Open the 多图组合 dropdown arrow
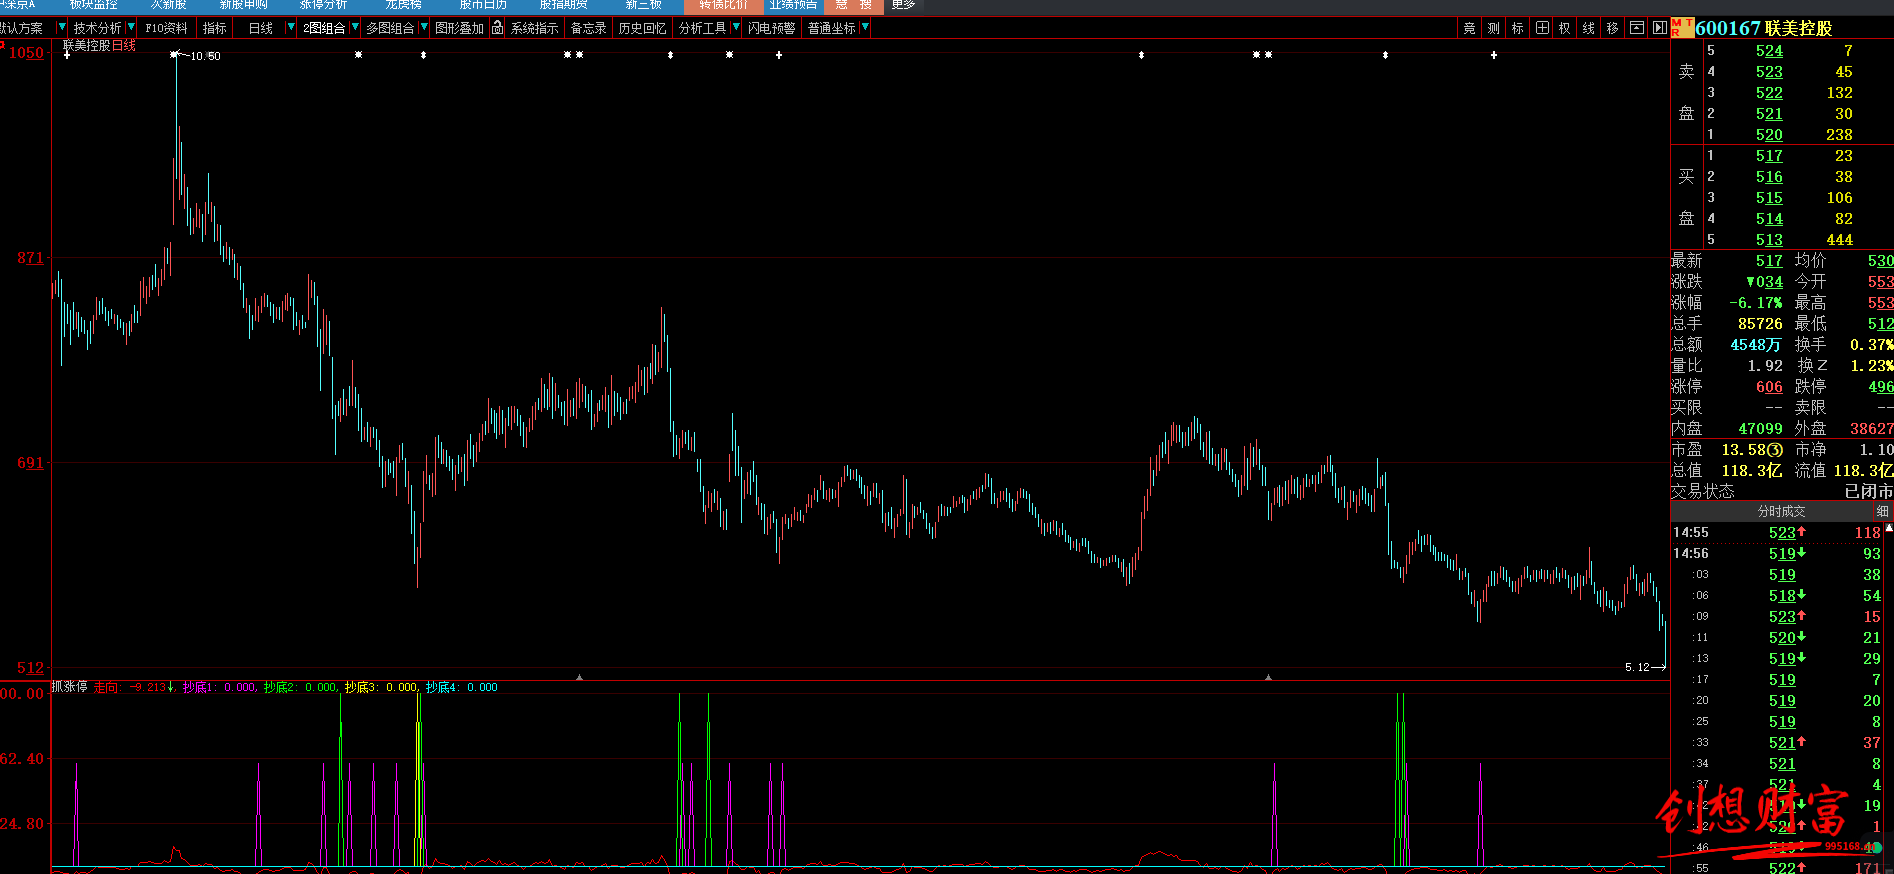1894x874 pixels. pyautogui.click(x=424, y=27)
